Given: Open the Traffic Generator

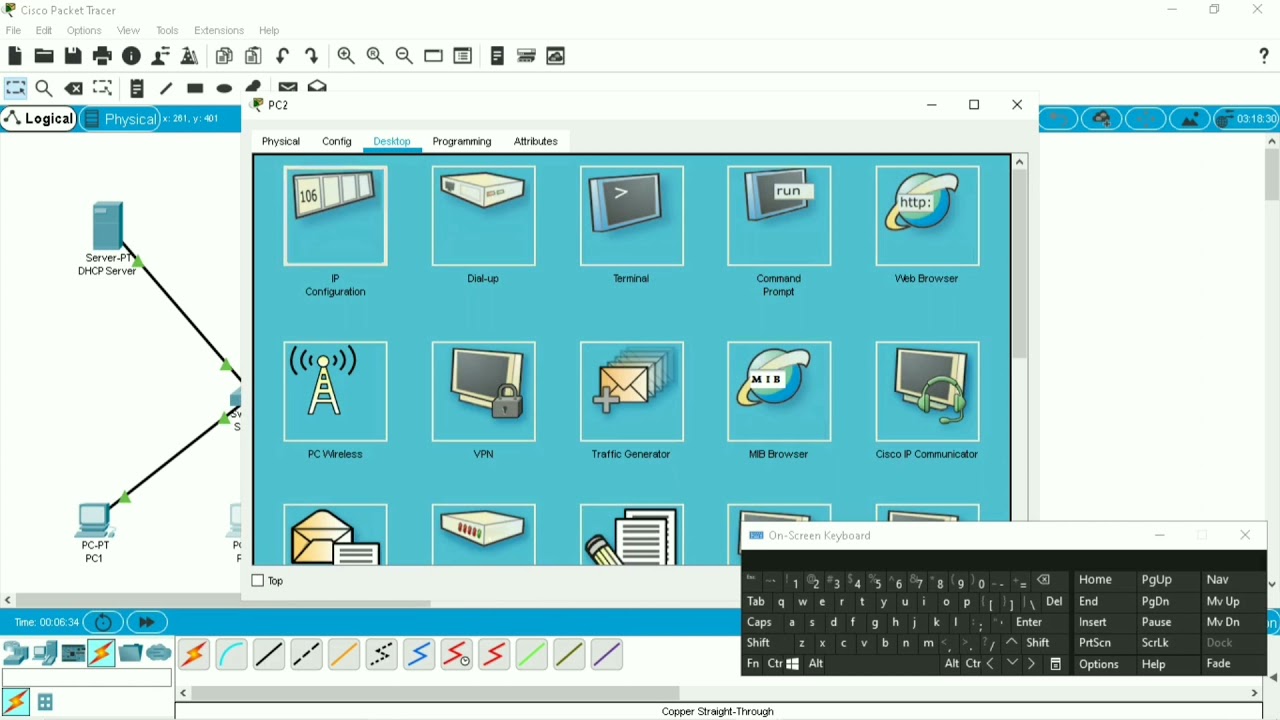Looking at the screenshot, I should (631, 392).
